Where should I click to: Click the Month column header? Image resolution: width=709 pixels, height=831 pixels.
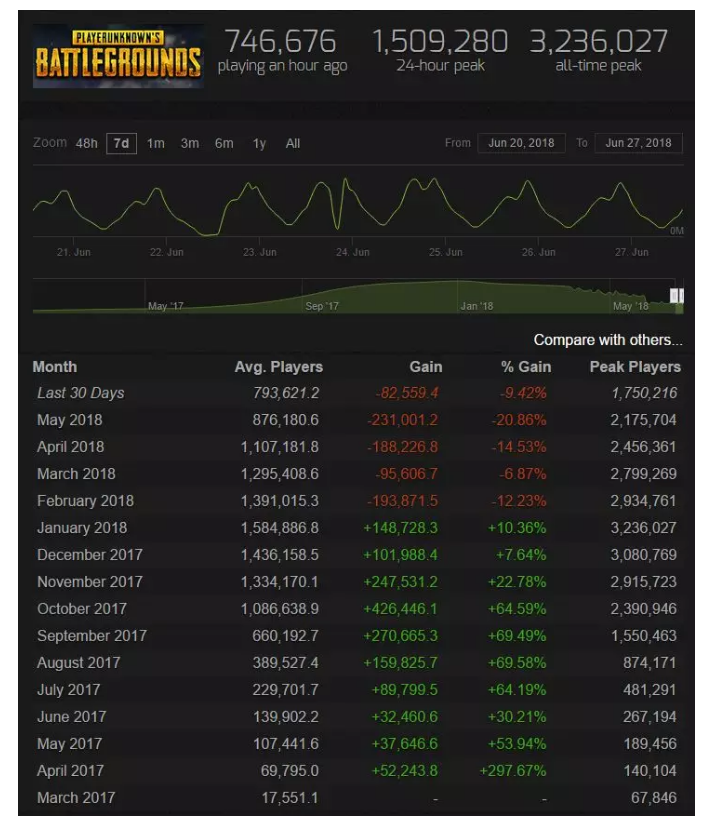[x=55, y=367]
